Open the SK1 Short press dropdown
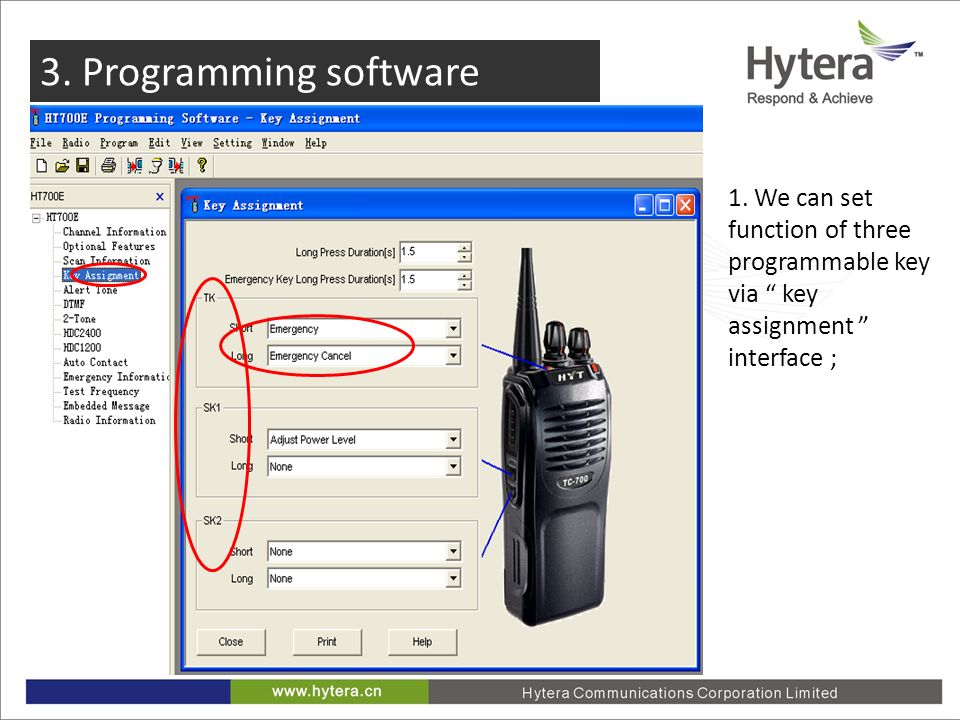The image size is (960, 720). (453, 440)
